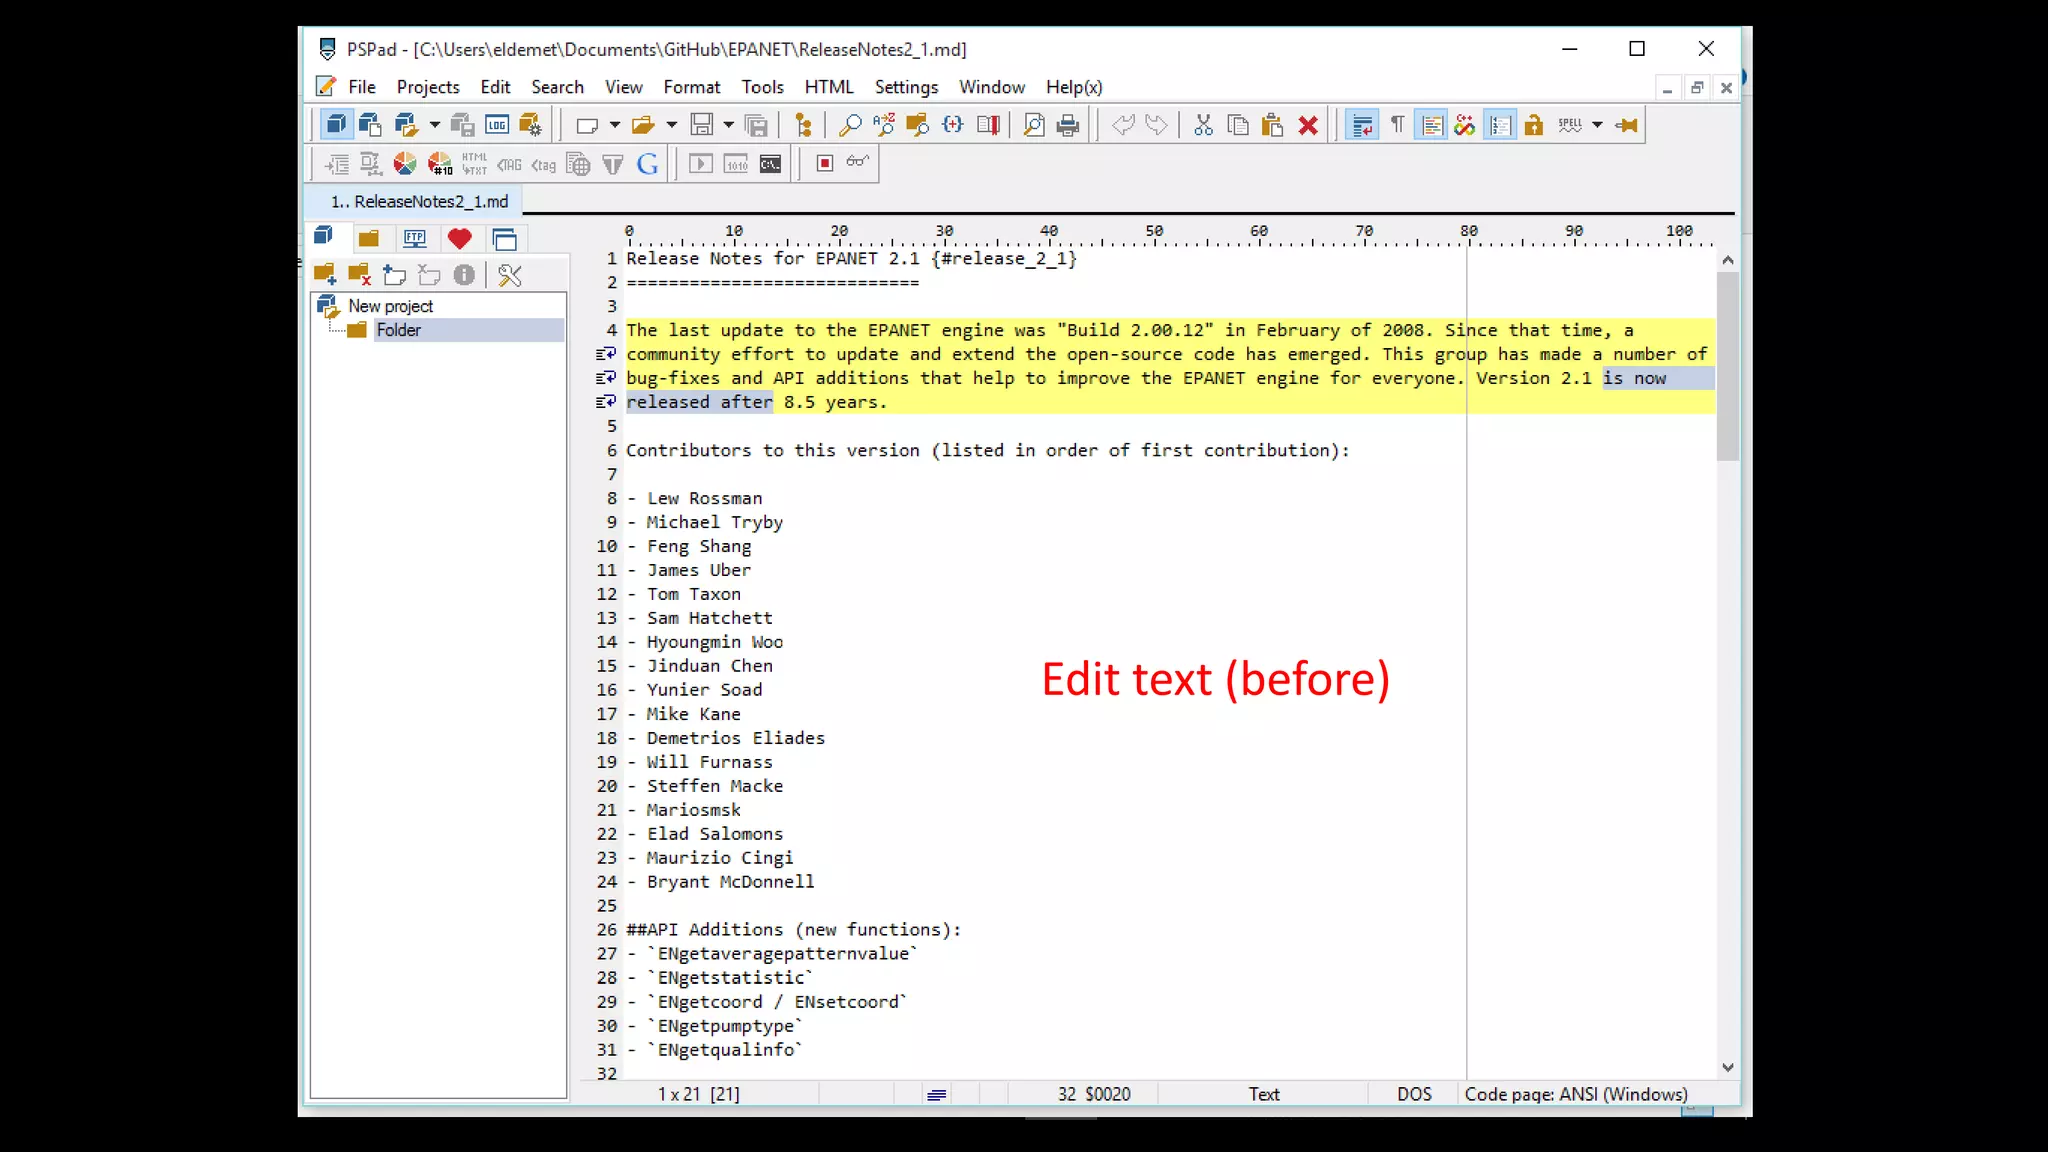The image size is (2048, 1152).
Task: Click the vertical scrollbar thumb
Action: pos(1727,366)
